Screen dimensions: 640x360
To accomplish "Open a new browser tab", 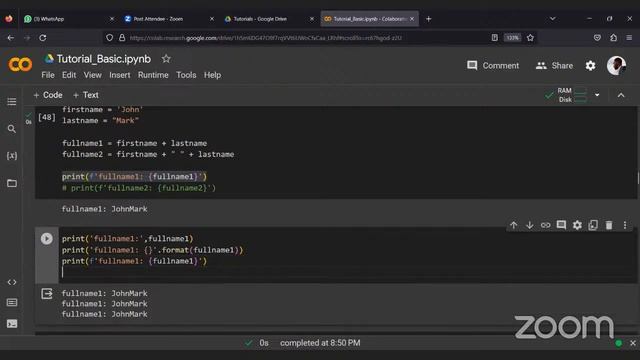I will tap(429, 19).
